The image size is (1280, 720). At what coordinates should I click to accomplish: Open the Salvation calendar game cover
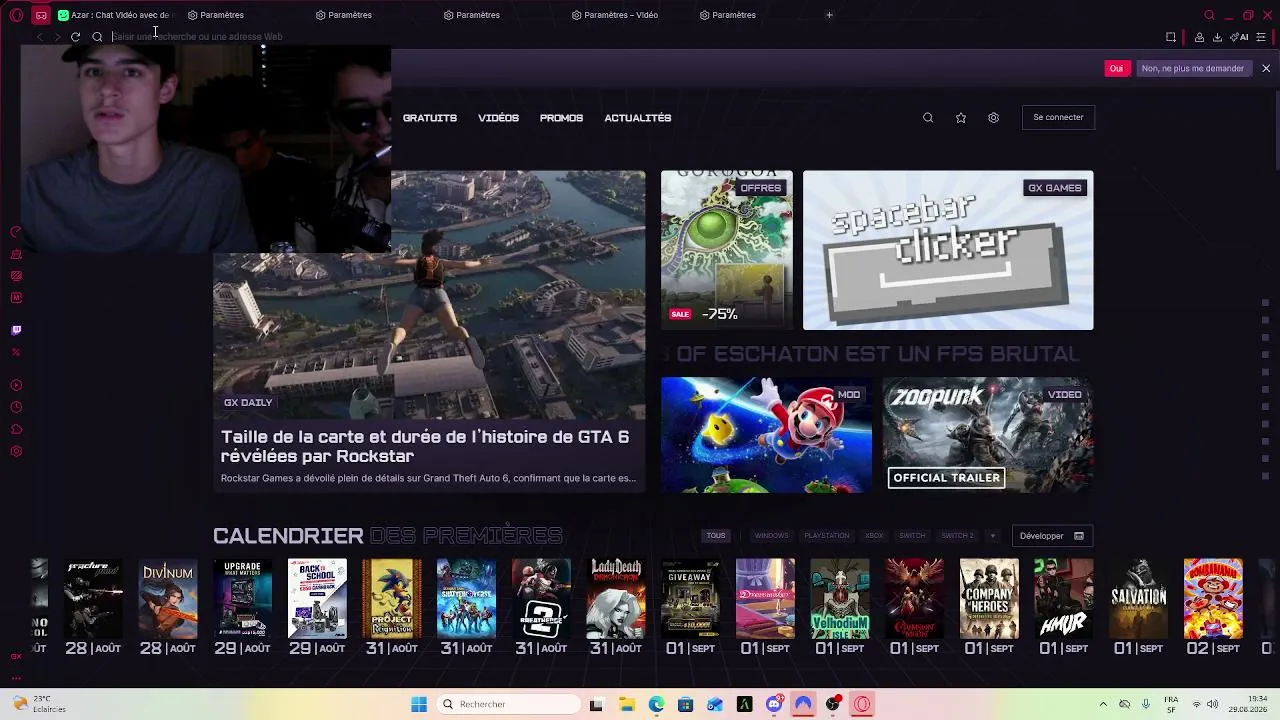coord(1138,599)
